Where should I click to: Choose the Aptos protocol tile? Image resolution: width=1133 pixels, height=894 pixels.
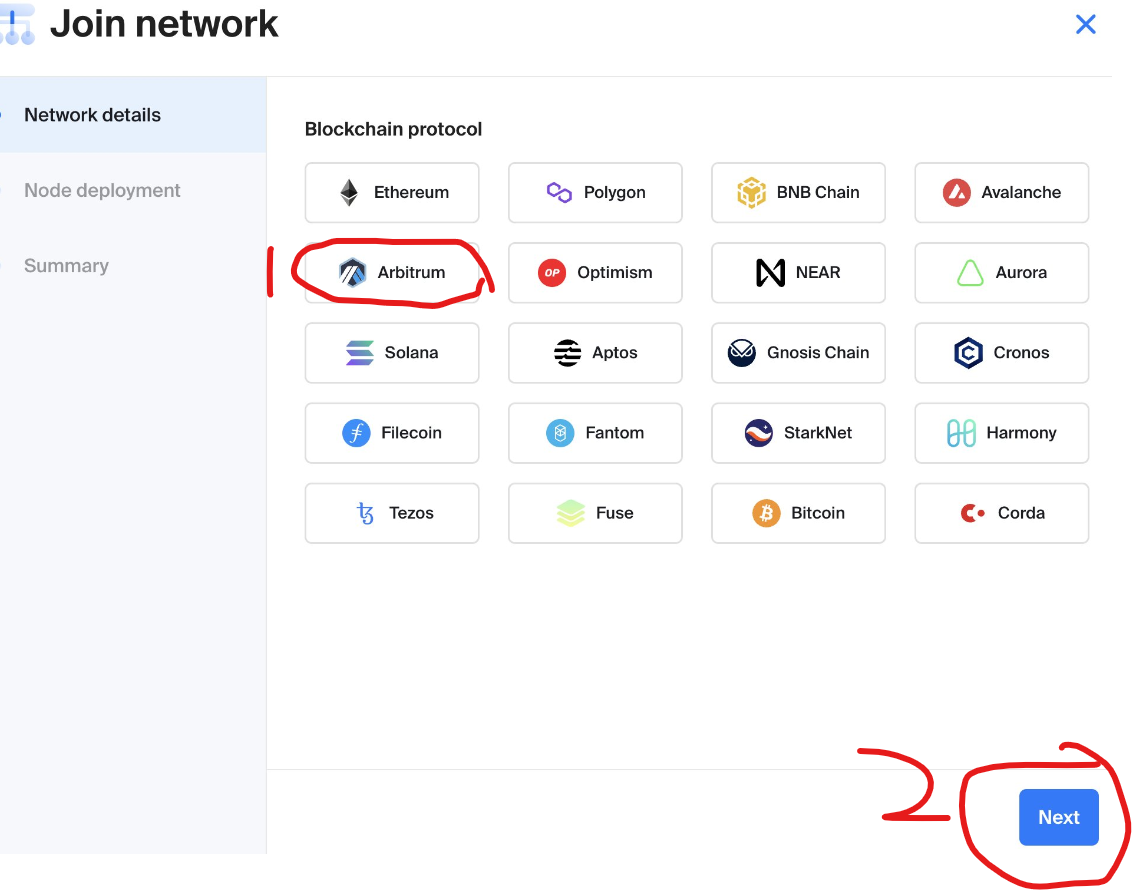tap(595, 353)
